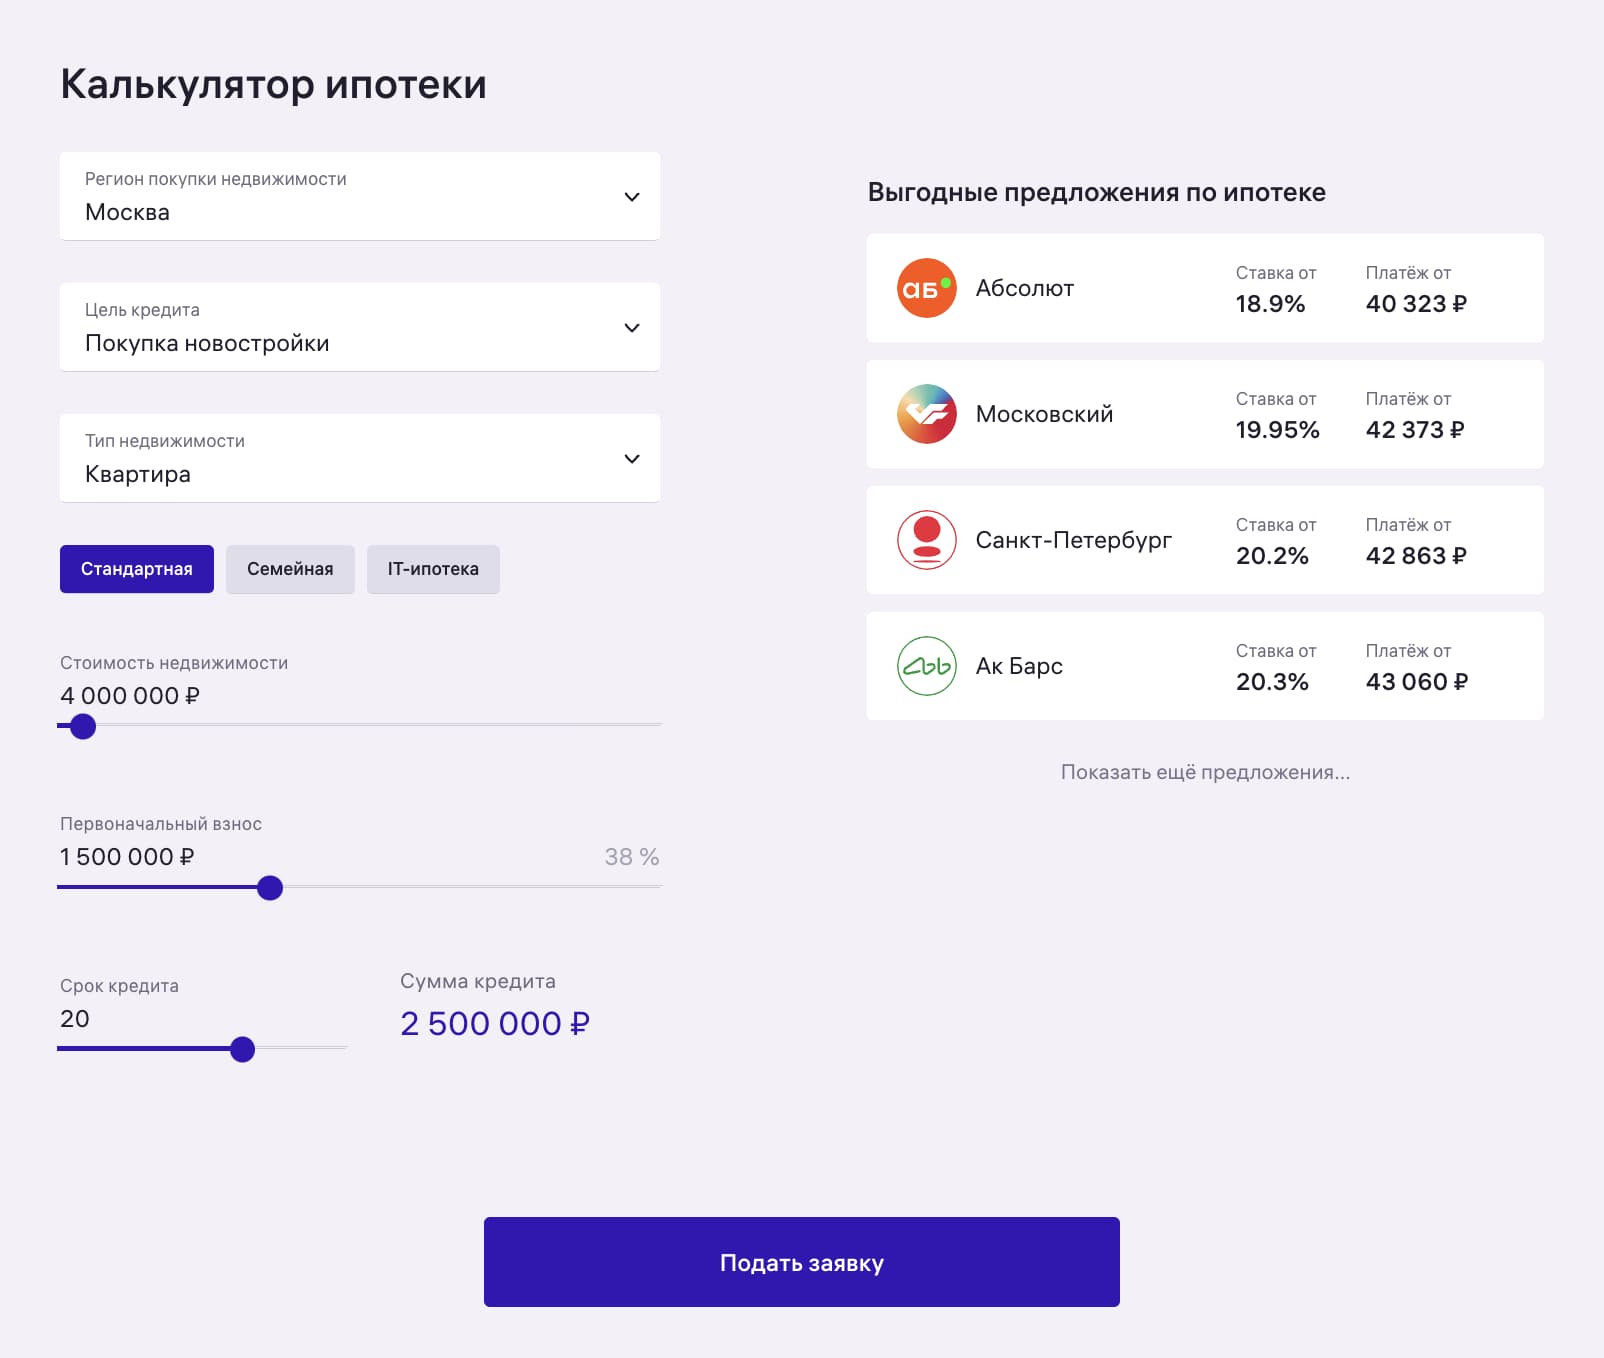The height and width of the screenshot is (1358, 1604).
Task: Click the loan term slider handle
Action: 242,1049
